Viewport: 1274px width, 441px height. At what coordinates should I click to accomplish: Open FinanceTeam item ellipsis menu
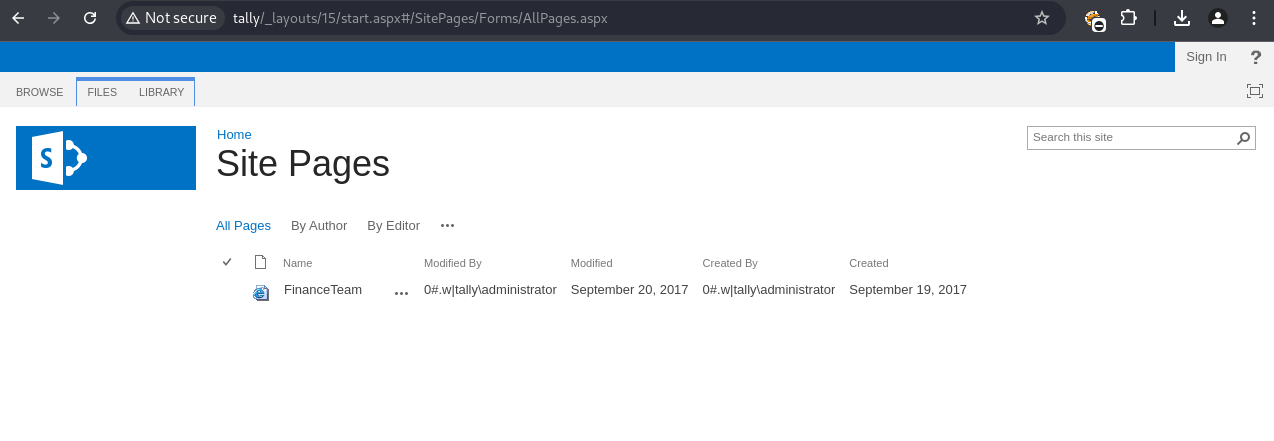(401, 293)
